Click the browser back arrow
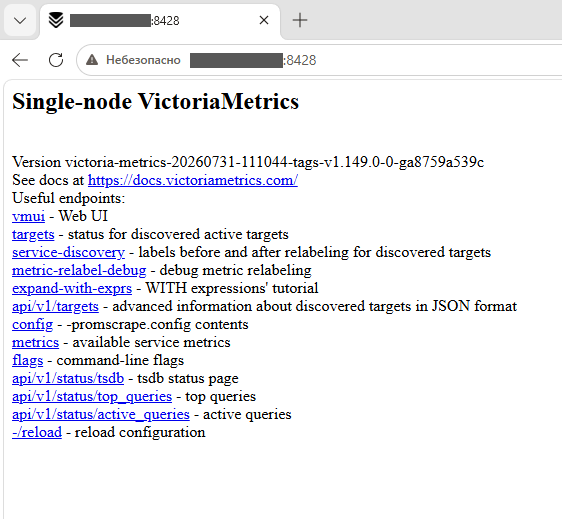The image size is (562, 519). 20,60
